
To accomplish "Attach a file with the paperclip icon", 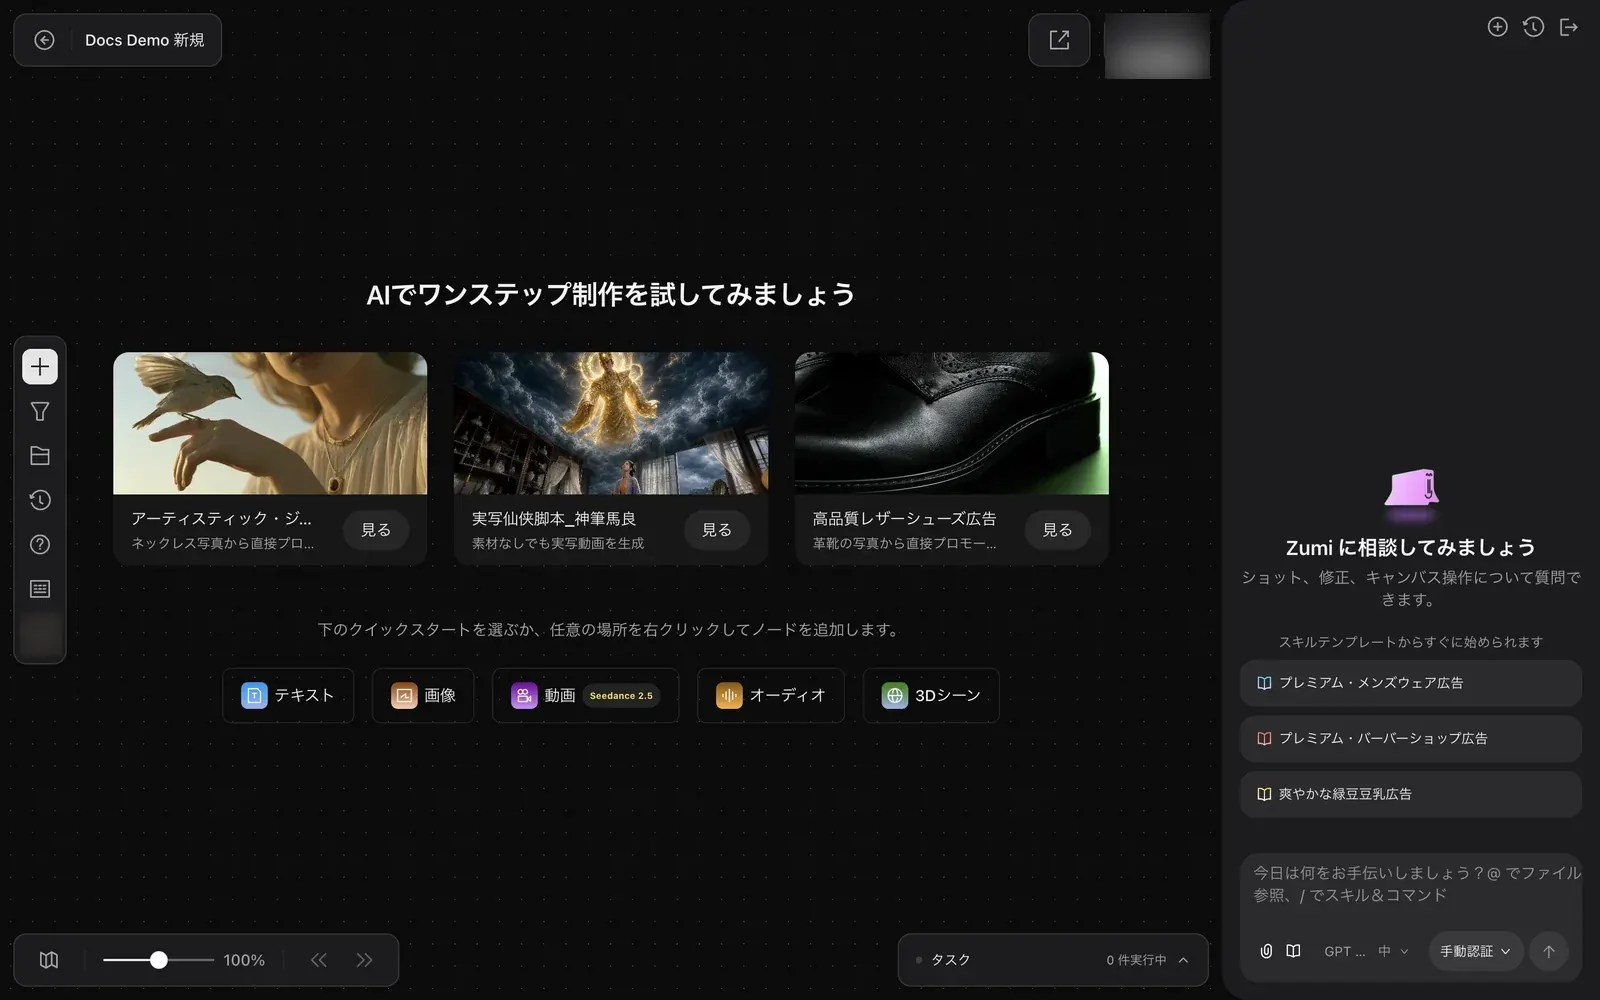I will 1266,951.
